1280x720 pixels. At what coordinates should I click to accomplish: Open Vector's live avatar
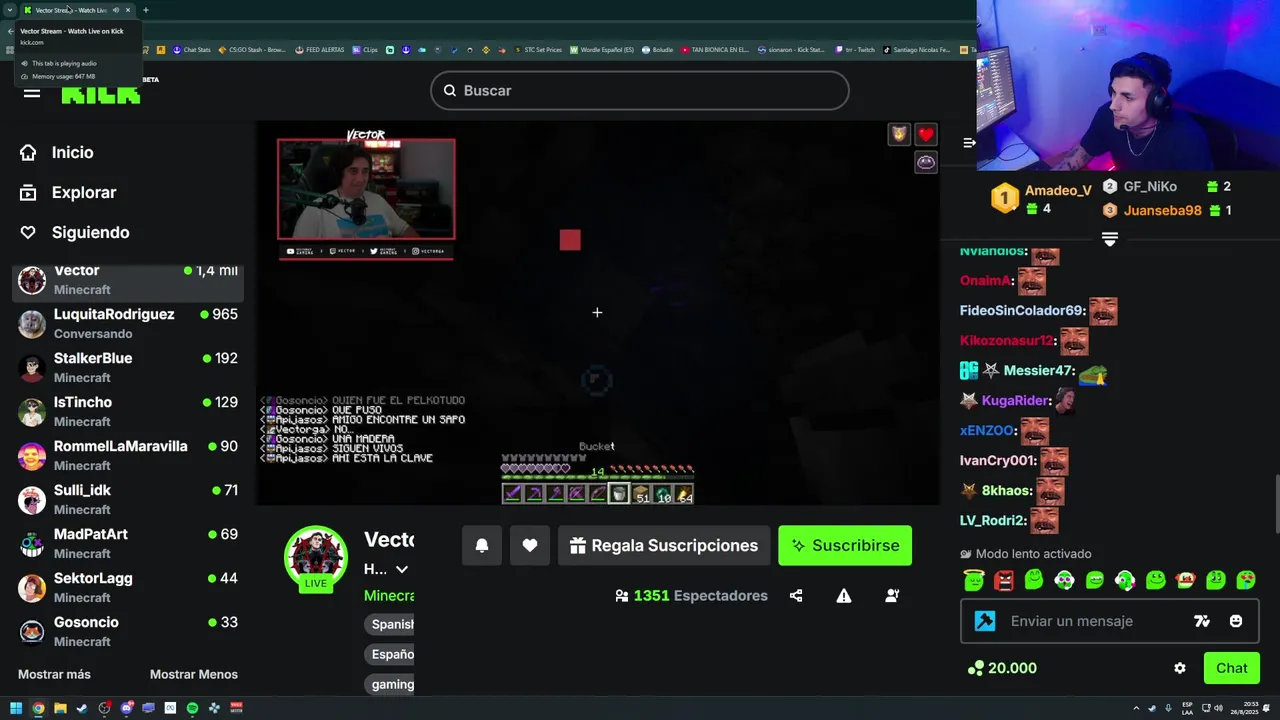coord(316,557)
